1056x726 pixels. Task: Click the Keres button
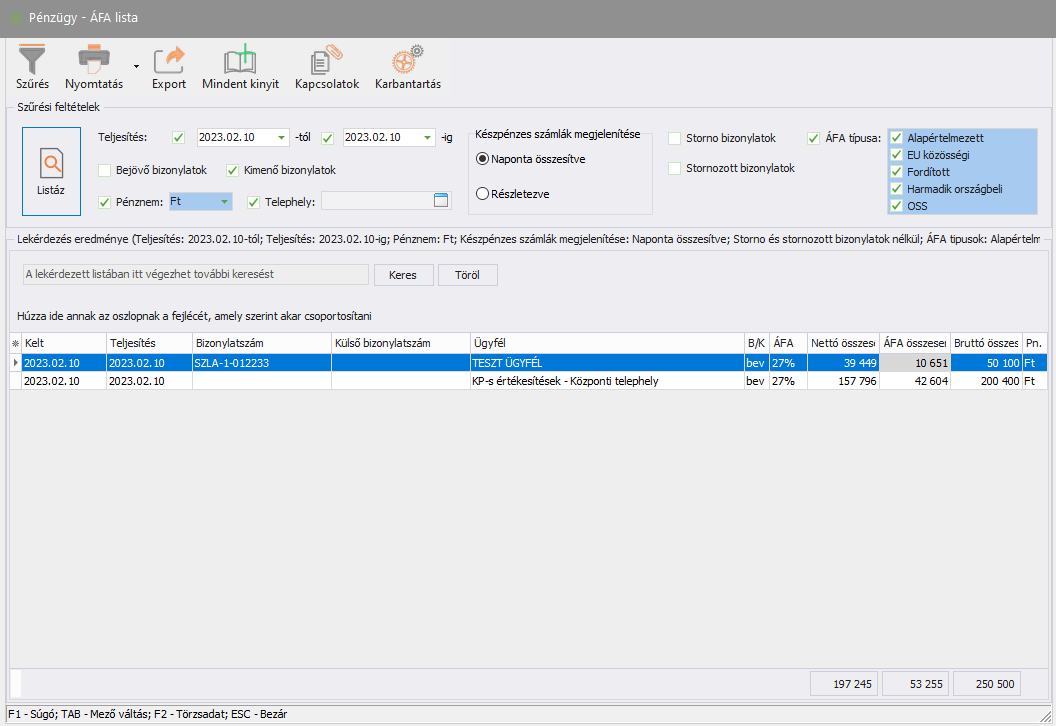click(403, 275)
